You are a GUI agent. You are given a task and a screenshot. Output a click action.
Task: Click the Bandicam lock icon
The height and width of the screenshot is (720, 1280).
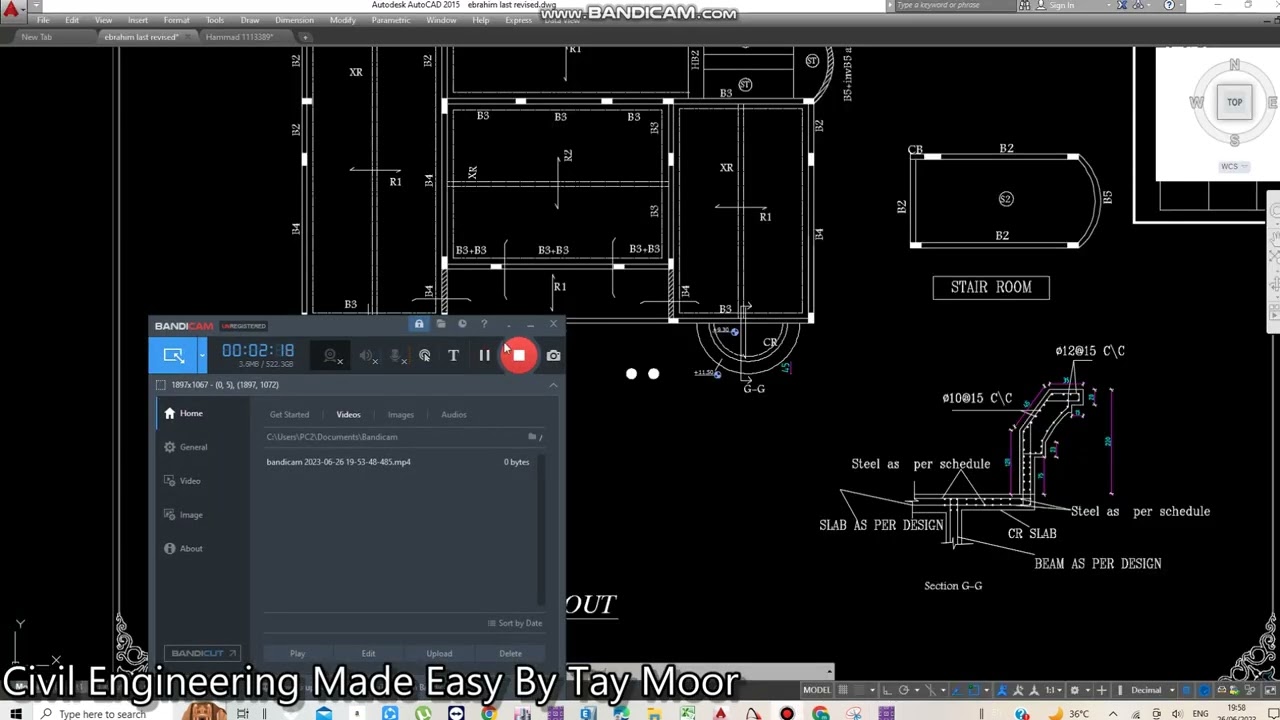419,324
